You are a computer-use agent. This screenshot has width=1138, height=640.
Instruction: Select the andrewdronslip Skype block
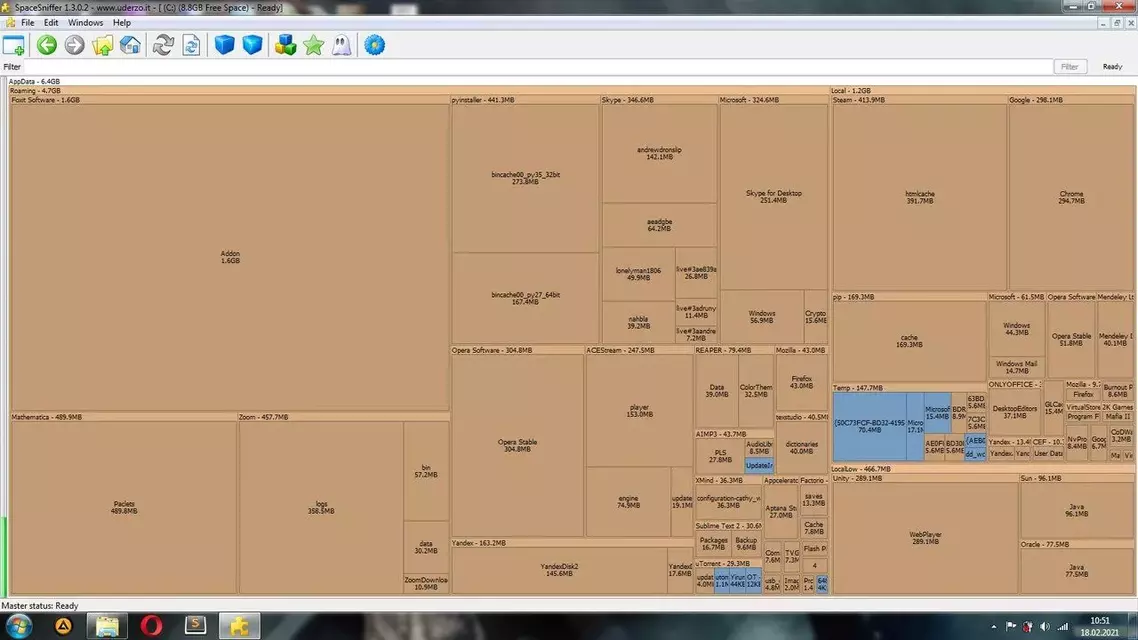pos(660,153)
